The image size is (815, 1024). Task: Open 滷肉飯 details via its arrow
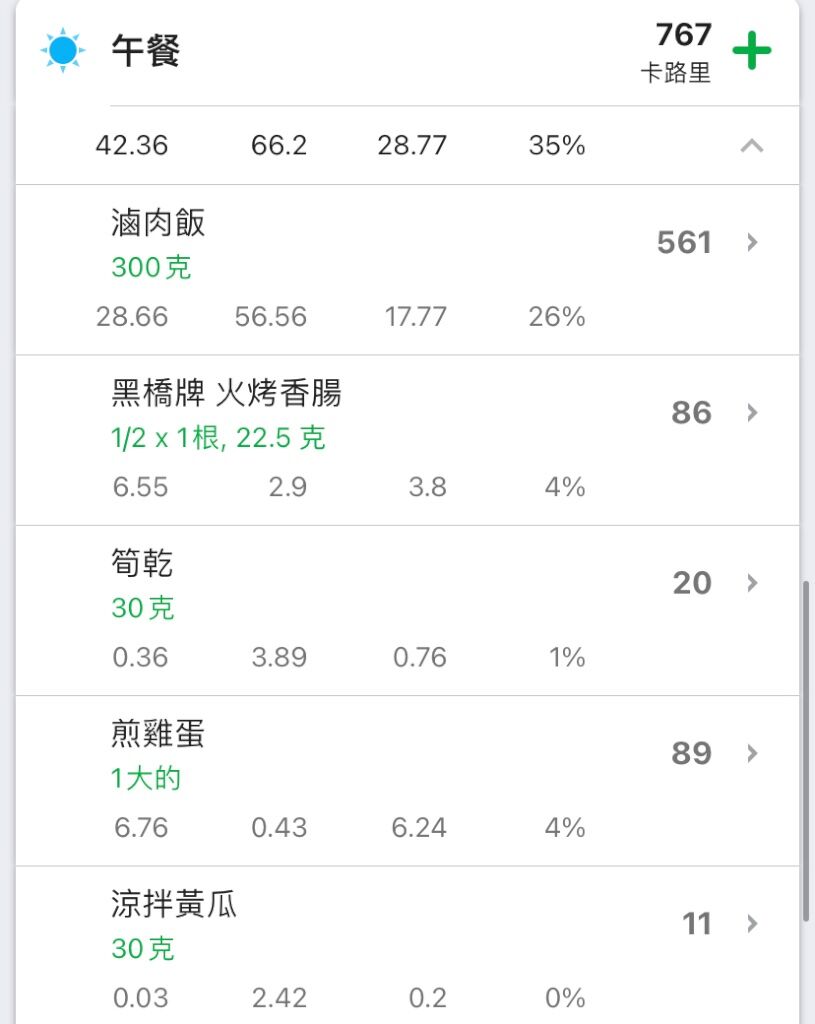(x=752, y=242)
